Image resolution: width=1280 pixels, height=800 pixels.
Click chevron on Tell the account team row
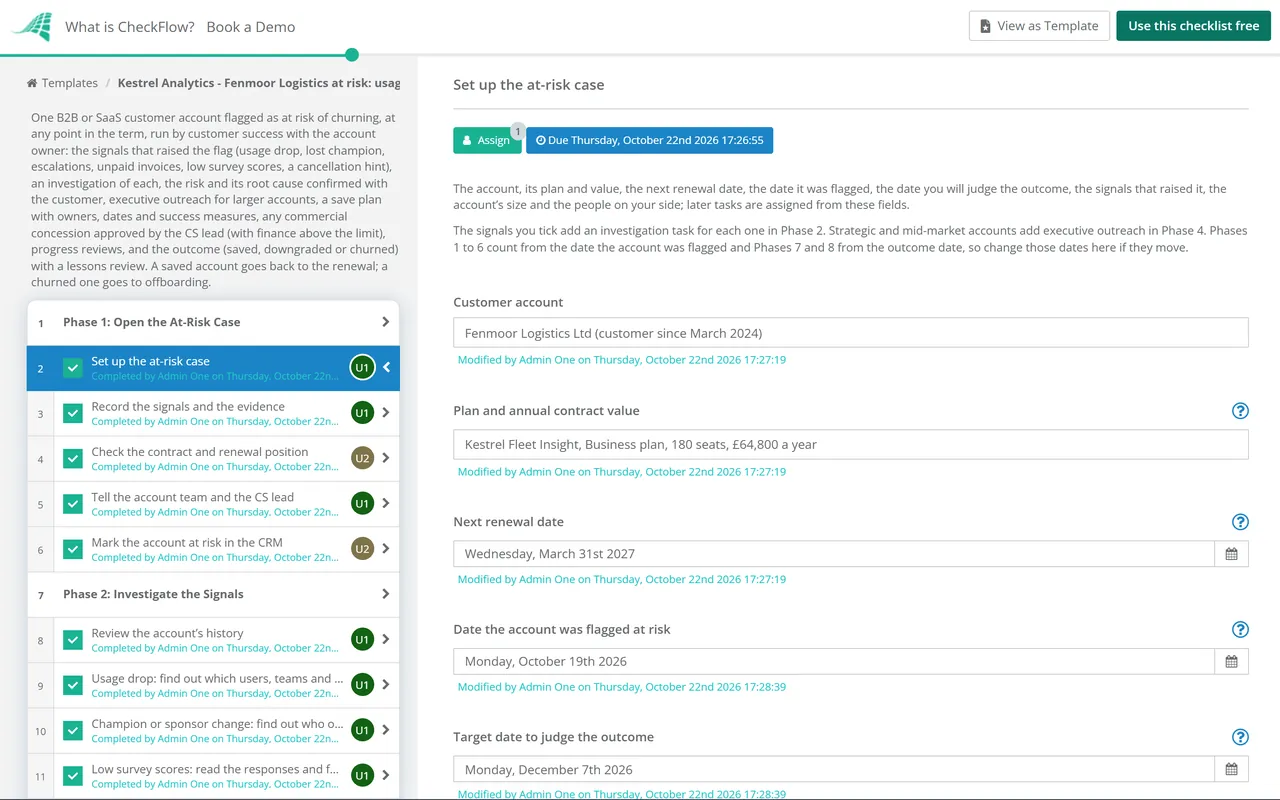click(x=386, y=504)
